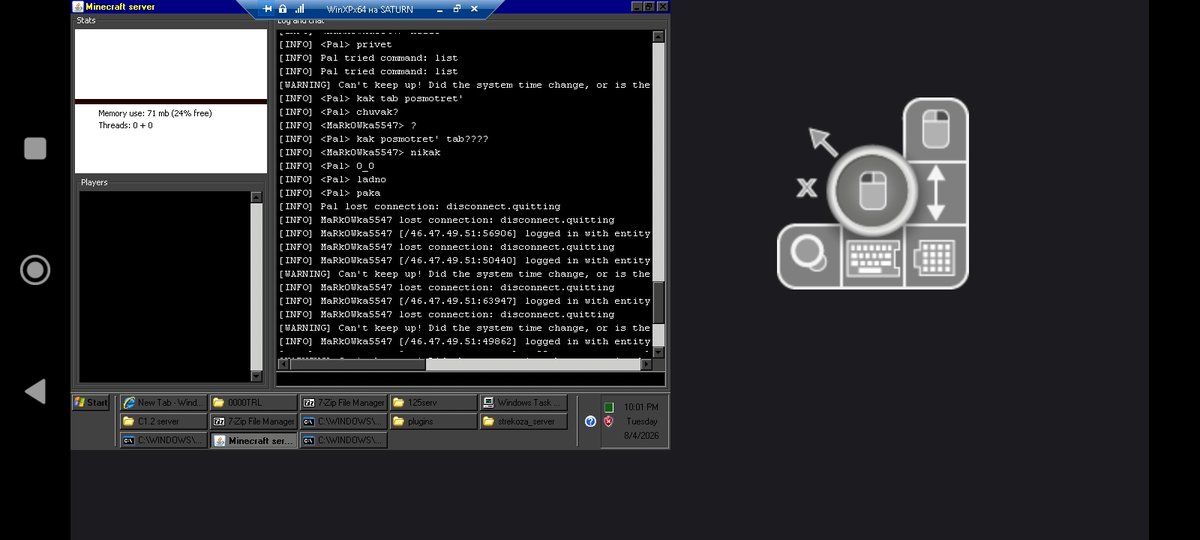
Task: Tap the vertical scroll arrows control
Action: [x=936, y=194]
